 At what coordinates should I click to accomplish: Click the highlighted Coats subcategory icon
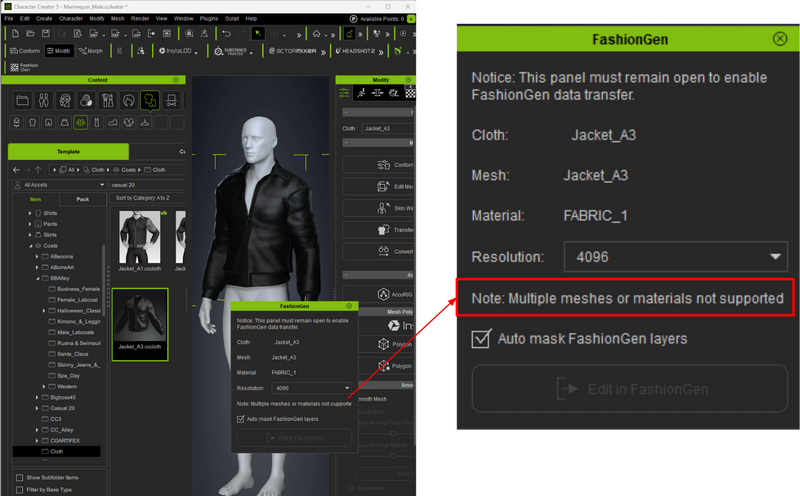[81, 122]
